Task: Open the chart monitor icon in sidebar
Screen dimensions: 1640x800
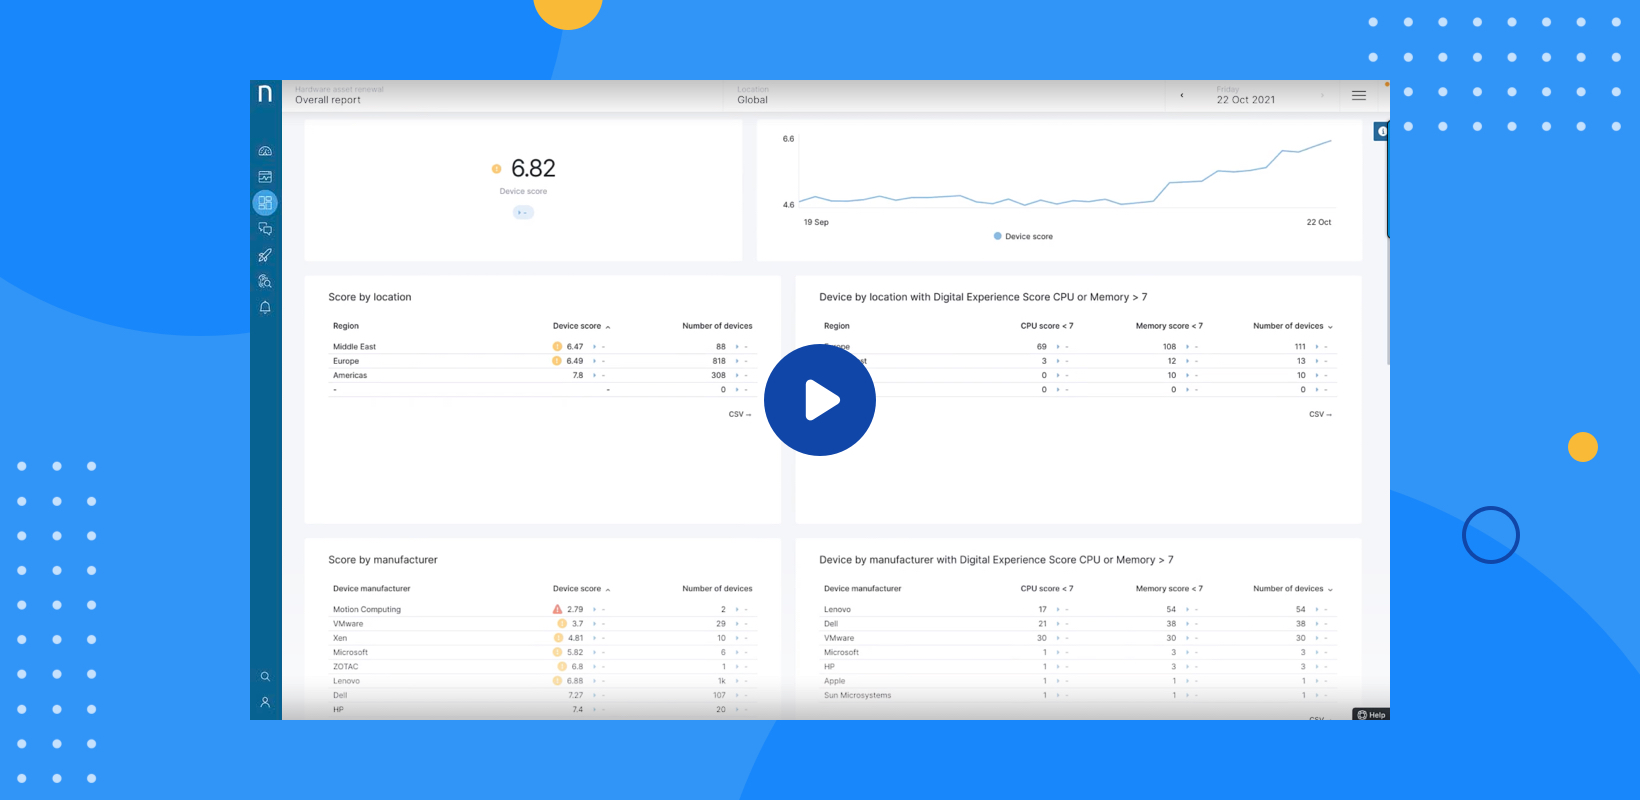Action: coord(265,177)
